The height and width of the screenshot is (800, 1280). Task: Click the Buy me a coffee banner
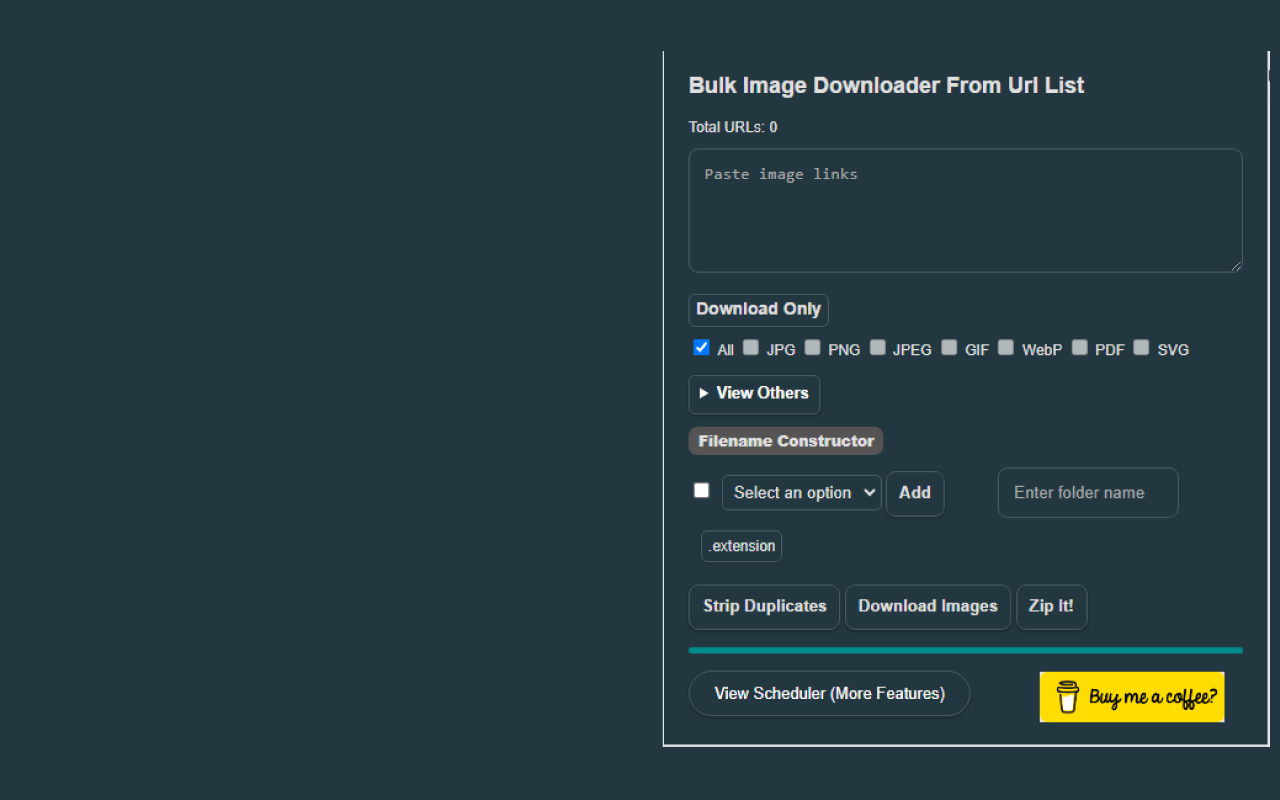tap(1132, 697)
